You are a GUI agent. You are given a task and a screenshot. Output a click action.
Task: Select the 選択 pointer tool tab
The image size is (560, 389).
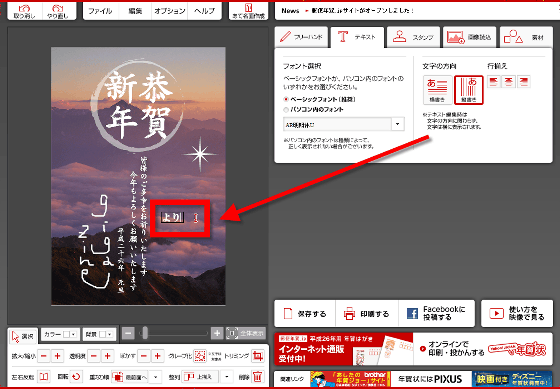22,336
